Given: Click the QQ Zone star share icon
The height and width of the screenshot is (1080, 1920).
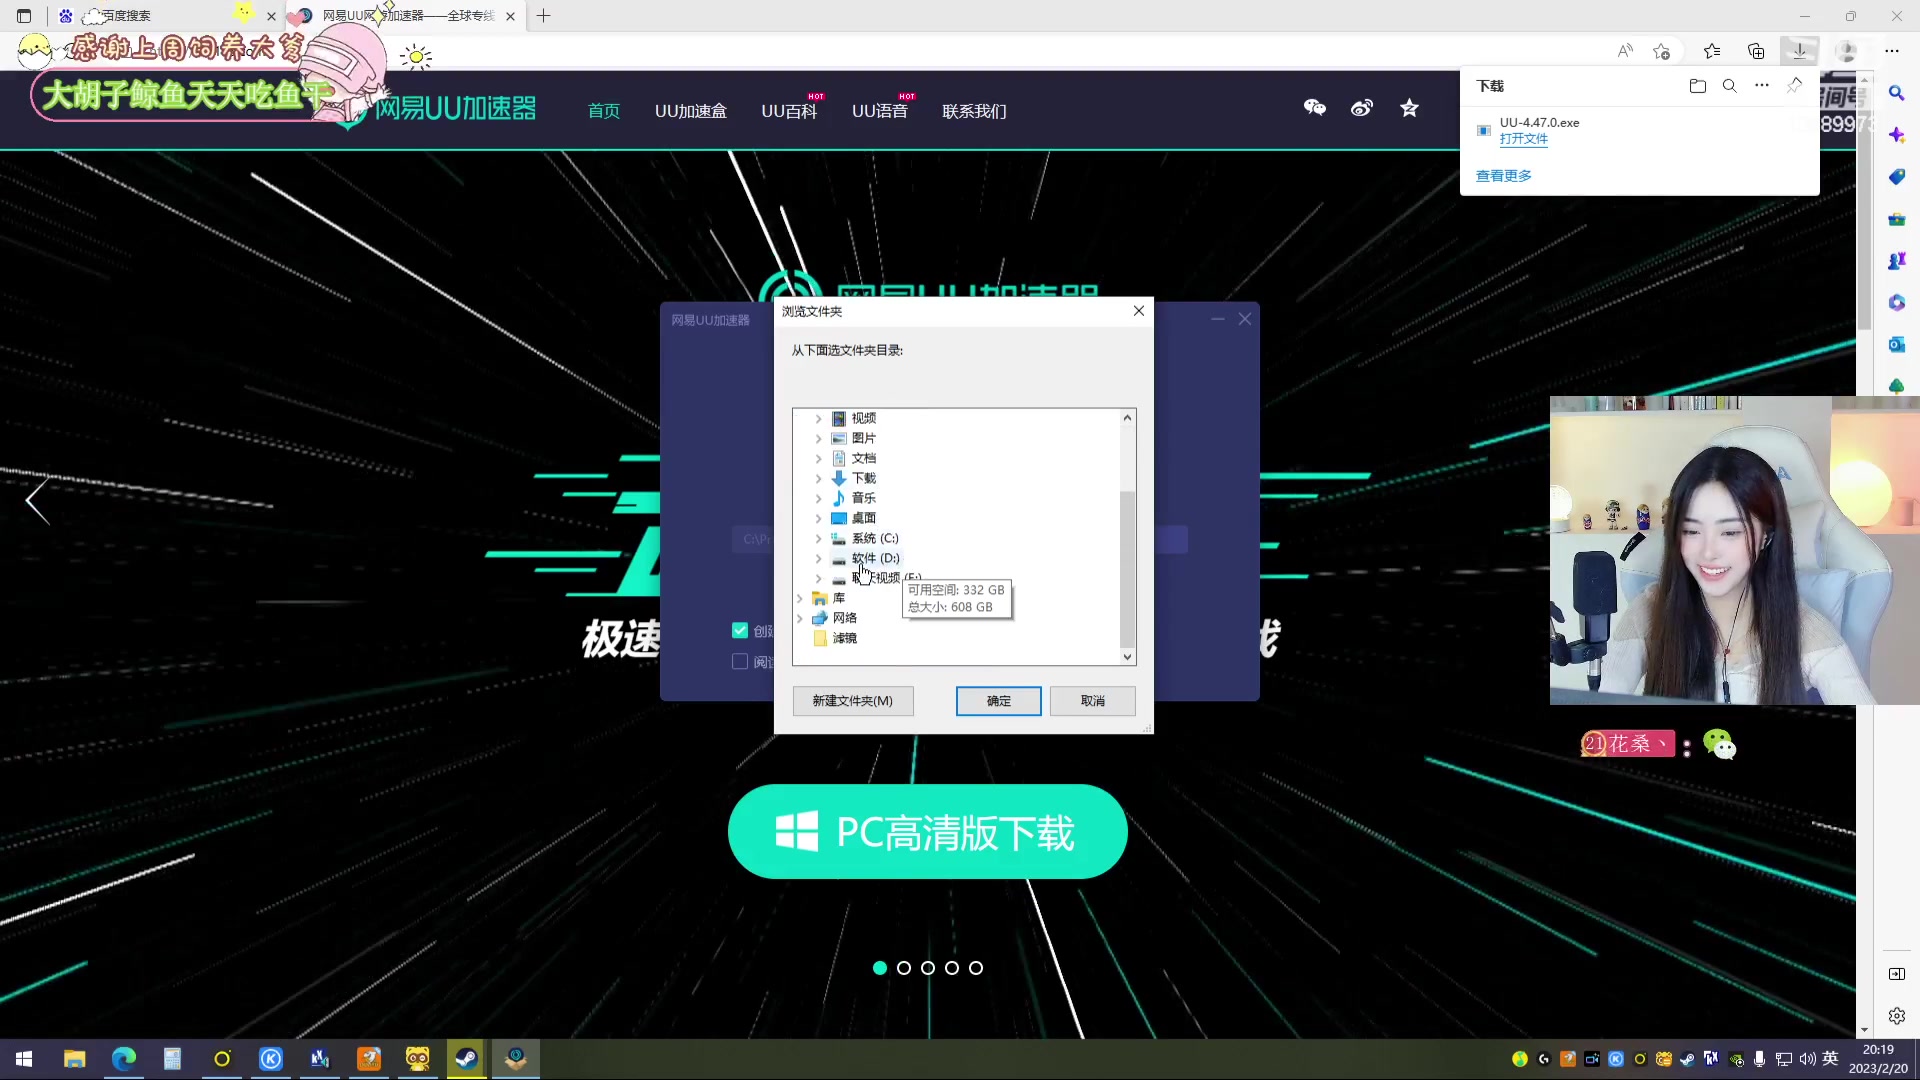Looking at the screenshot, I should click(1409, 108).
